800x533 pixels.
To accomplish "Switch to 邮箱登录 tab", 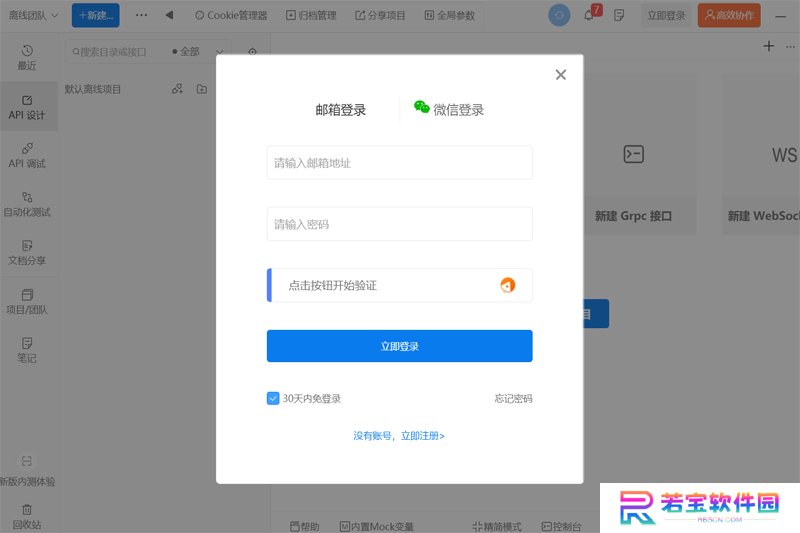I will pyautogui.click(x=341, y=110).
